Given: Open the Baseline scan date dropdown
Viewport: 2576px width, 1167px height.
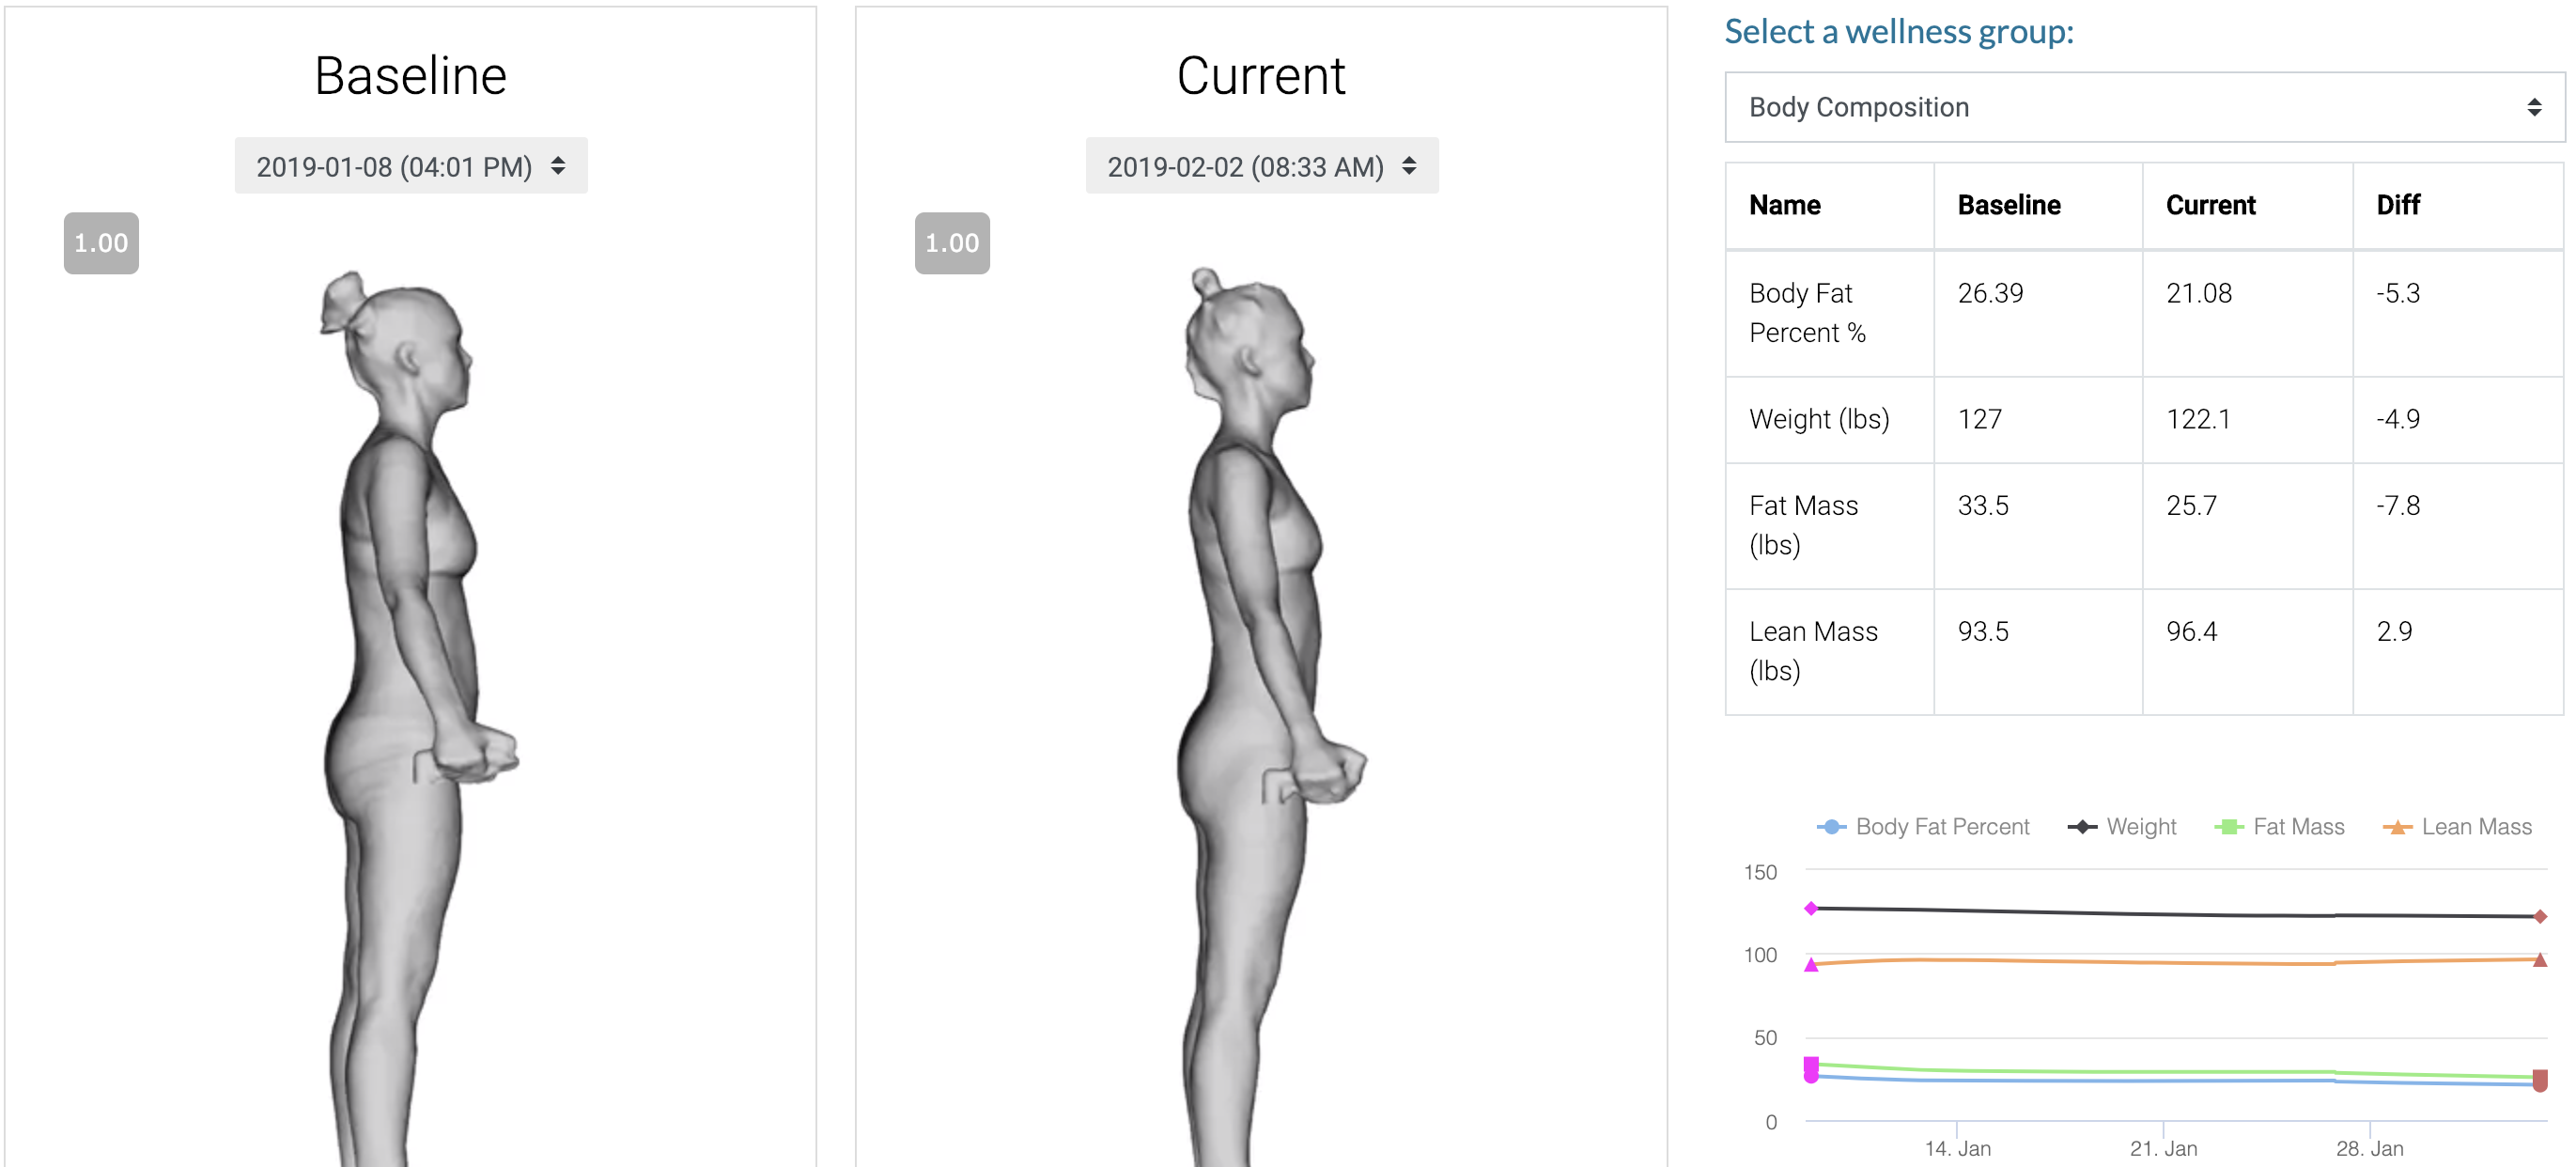Looking at the screenshot, I should coord(410,166).
